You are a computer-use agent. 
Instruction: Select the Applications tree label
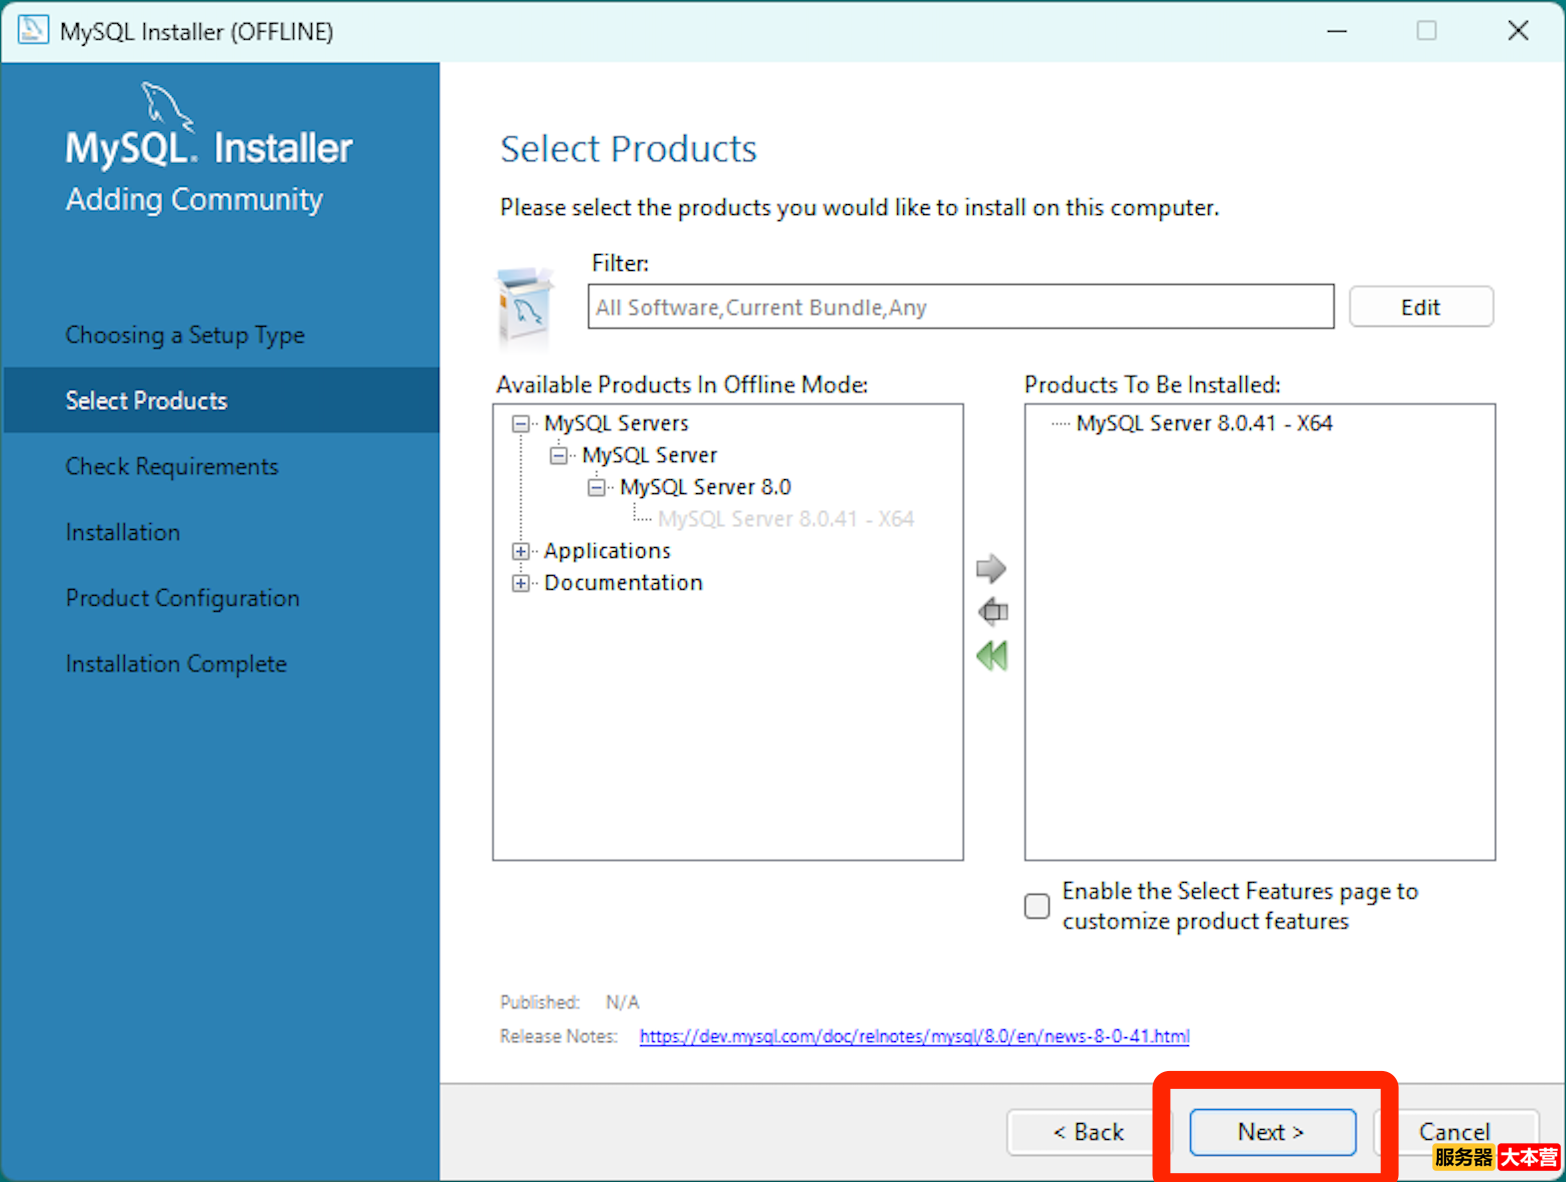pos(607,551)
